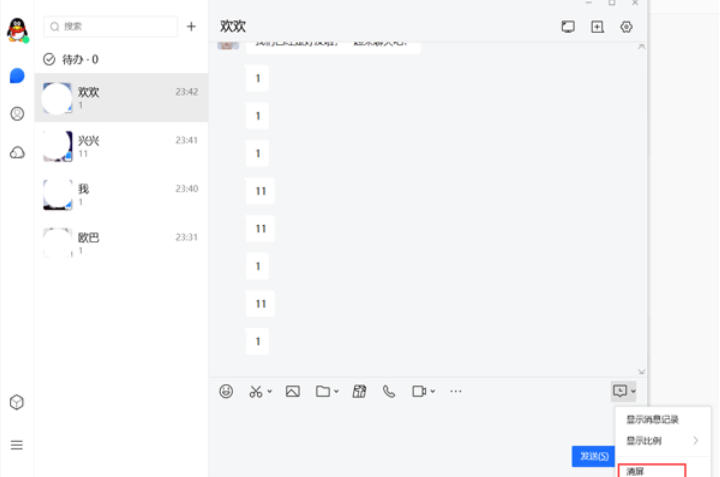Open the cube apps icon in sidebar
720x477 pixels.
(x=17, y=402)
